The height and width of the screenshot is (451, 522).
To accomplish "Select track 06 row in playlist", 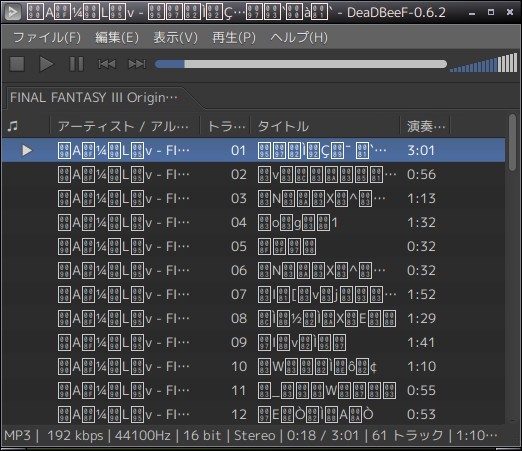I will [x=253, y=270].
